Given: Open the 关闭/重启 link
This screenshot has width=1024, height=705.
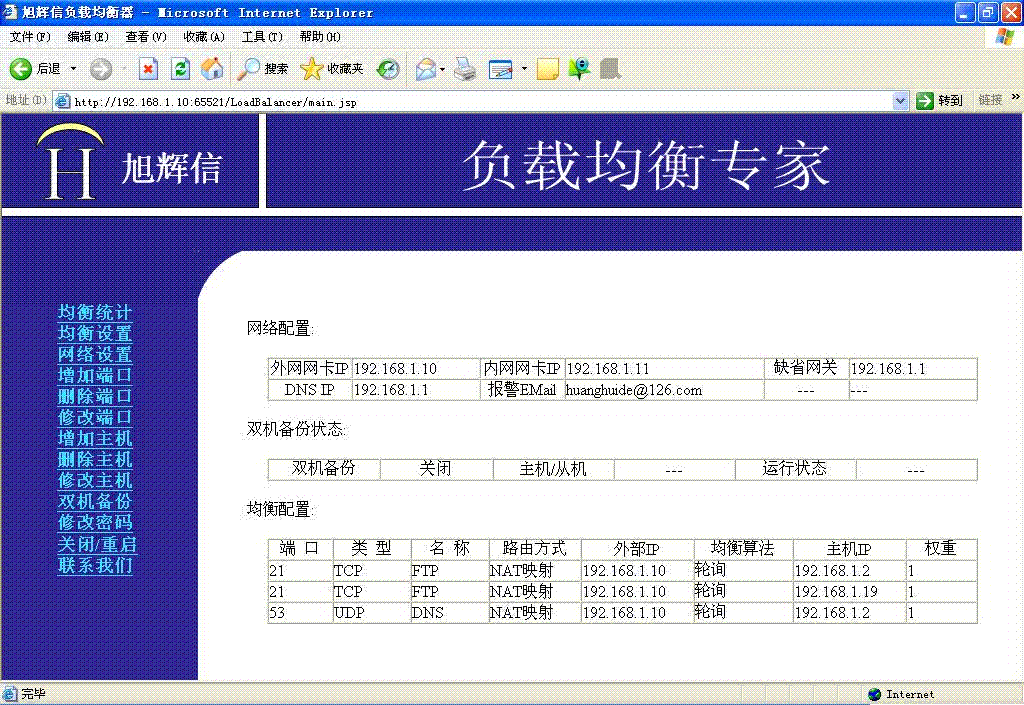Looking at the screenshot, I should 97,544.
